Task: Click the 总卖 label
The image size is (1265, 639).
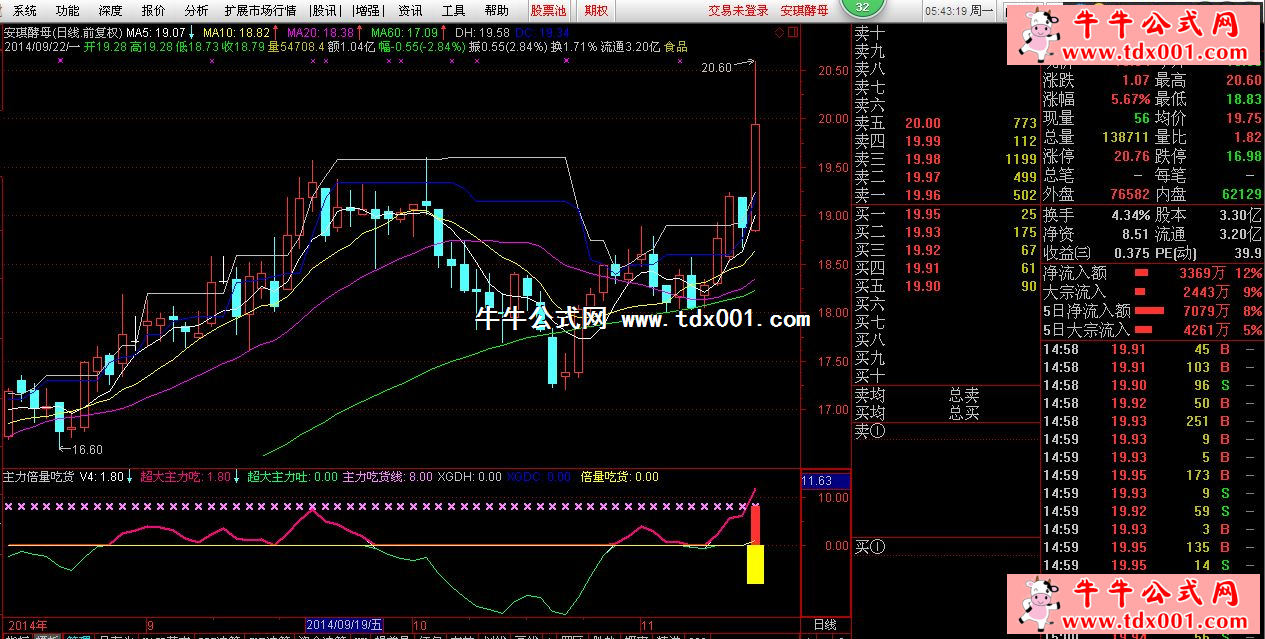Action: click(964, 395)
